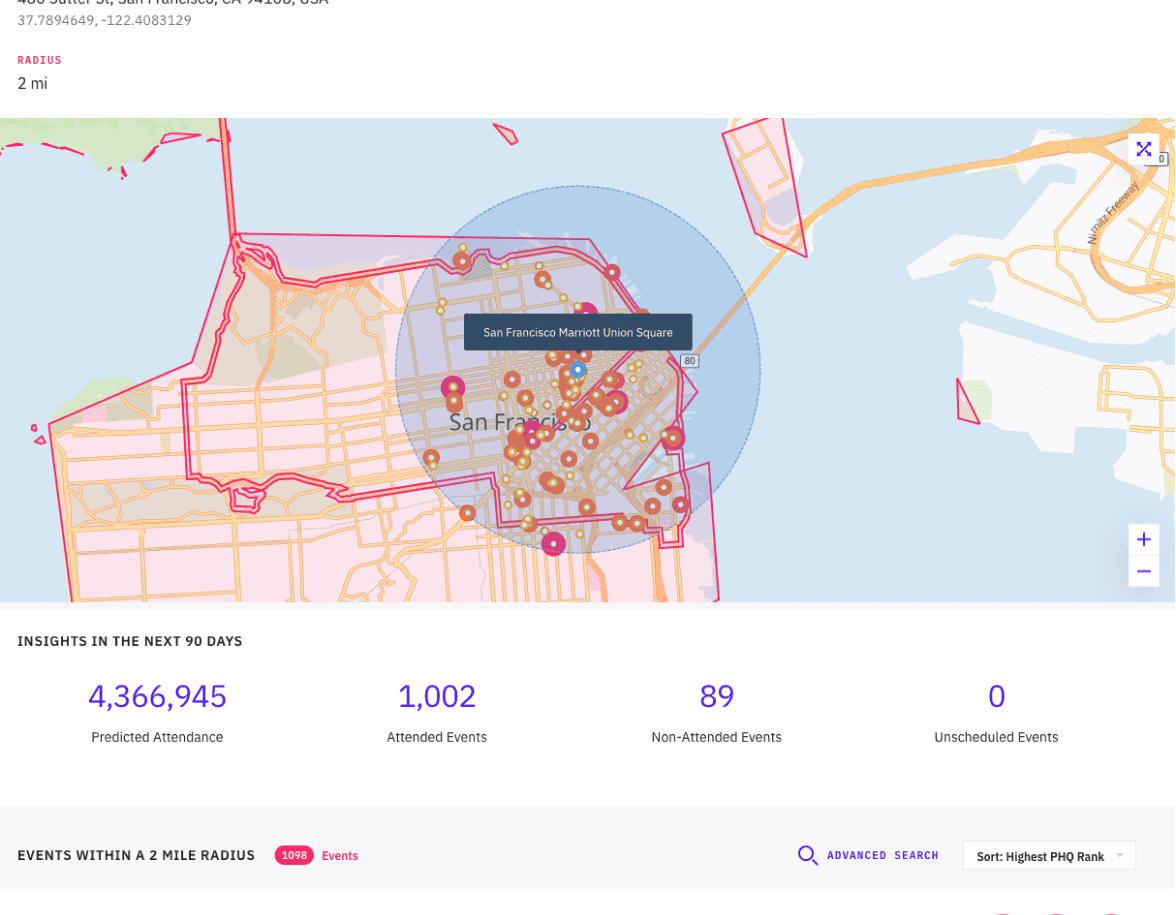Viewport: 1176px width, 915px height.
Task: Click the blue hotel location pin
Action: pyautogui.click(x=578, y=370)
